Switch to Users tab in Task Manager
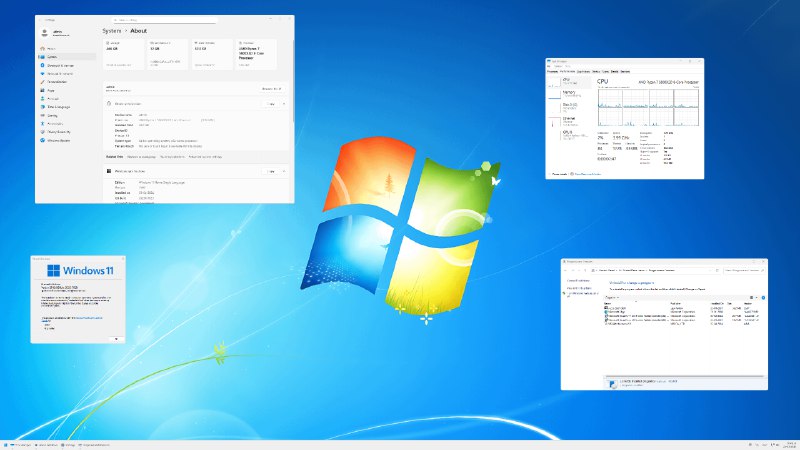 pyautogui.click(x=606, y=71)
